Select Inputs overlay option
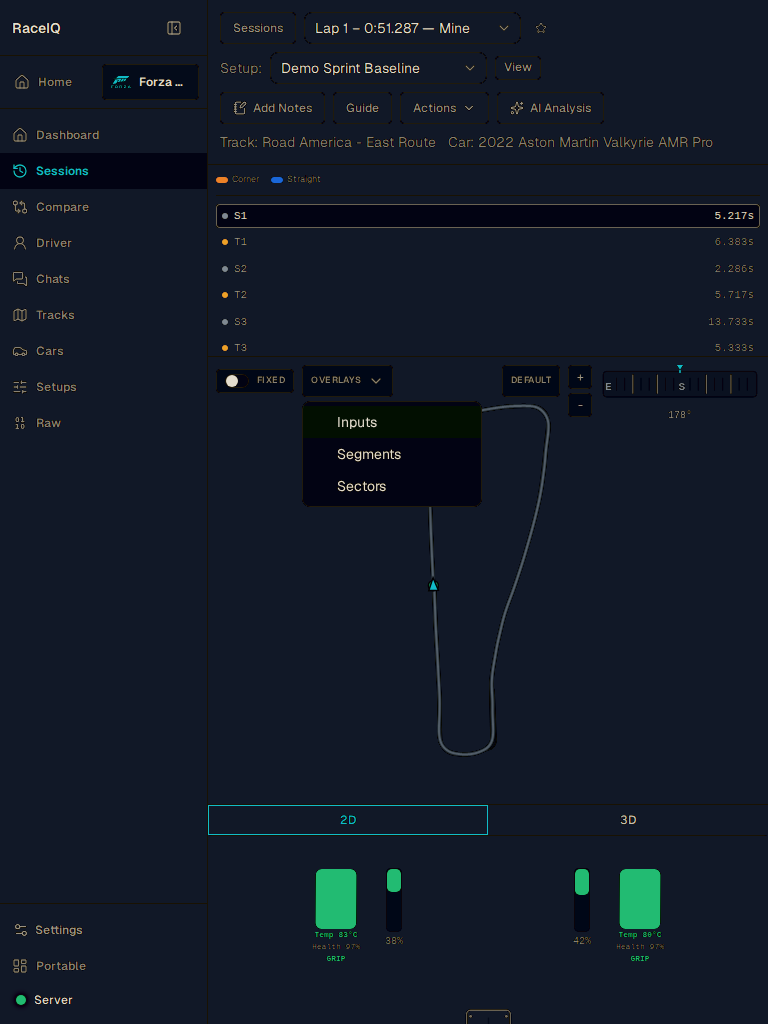 (x=392, y=423)
